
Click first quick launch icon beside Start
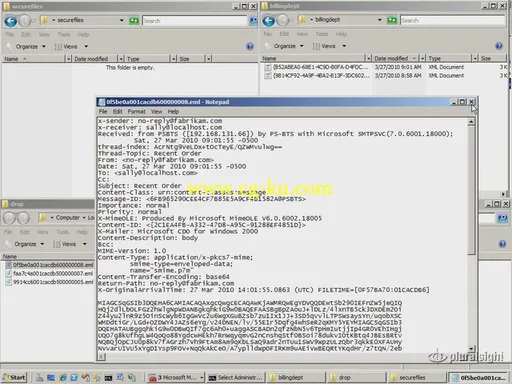40,378
